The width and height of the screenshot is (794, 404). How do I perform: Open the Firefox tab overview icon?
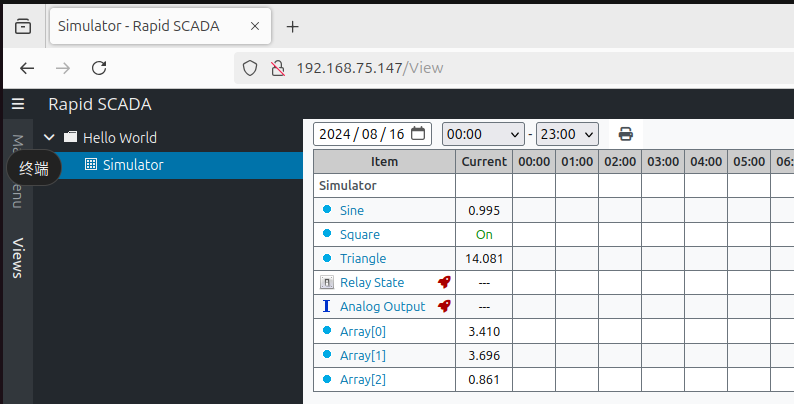coord(23,26)
